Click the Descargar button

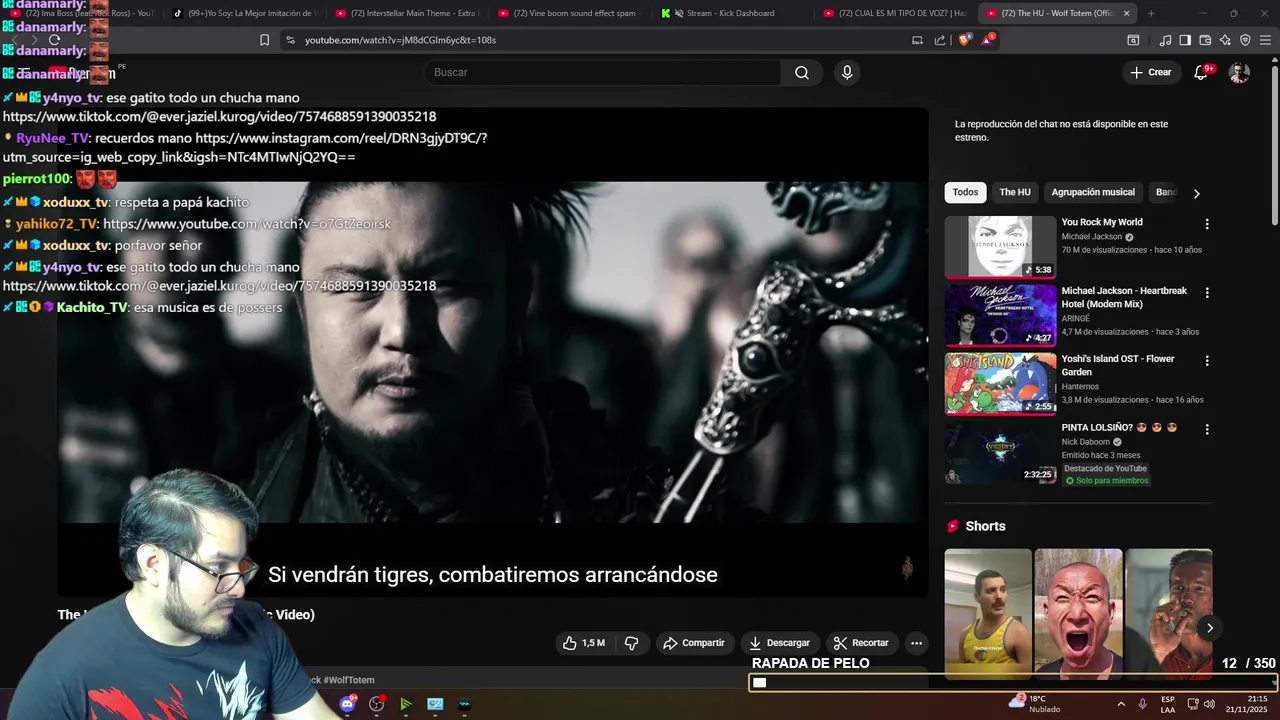coord(780,643)
